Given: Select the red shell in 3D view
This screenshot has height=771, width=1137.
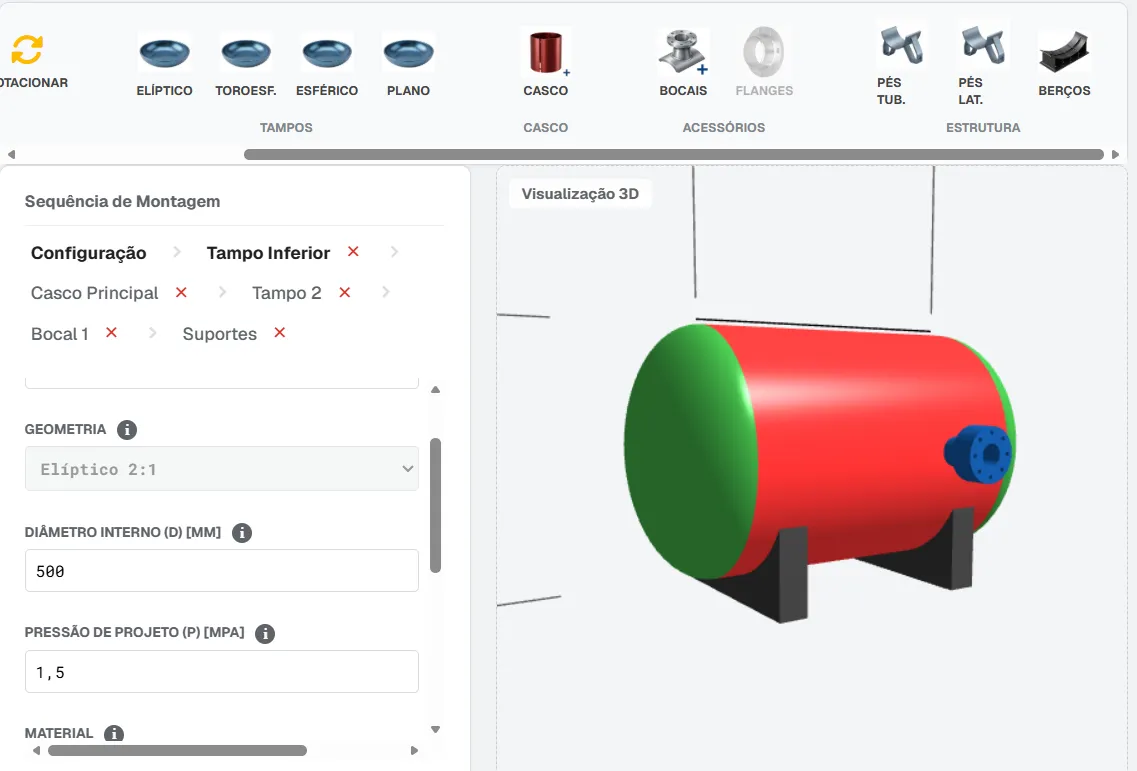Looking at the screenshot, I should (856, 442).
